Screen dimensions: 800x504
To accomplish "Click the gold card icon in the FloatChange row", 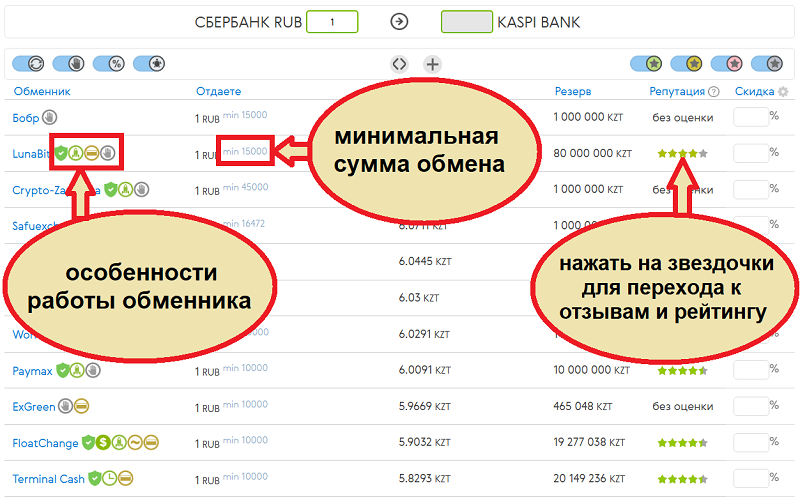I will click(151, 442).
